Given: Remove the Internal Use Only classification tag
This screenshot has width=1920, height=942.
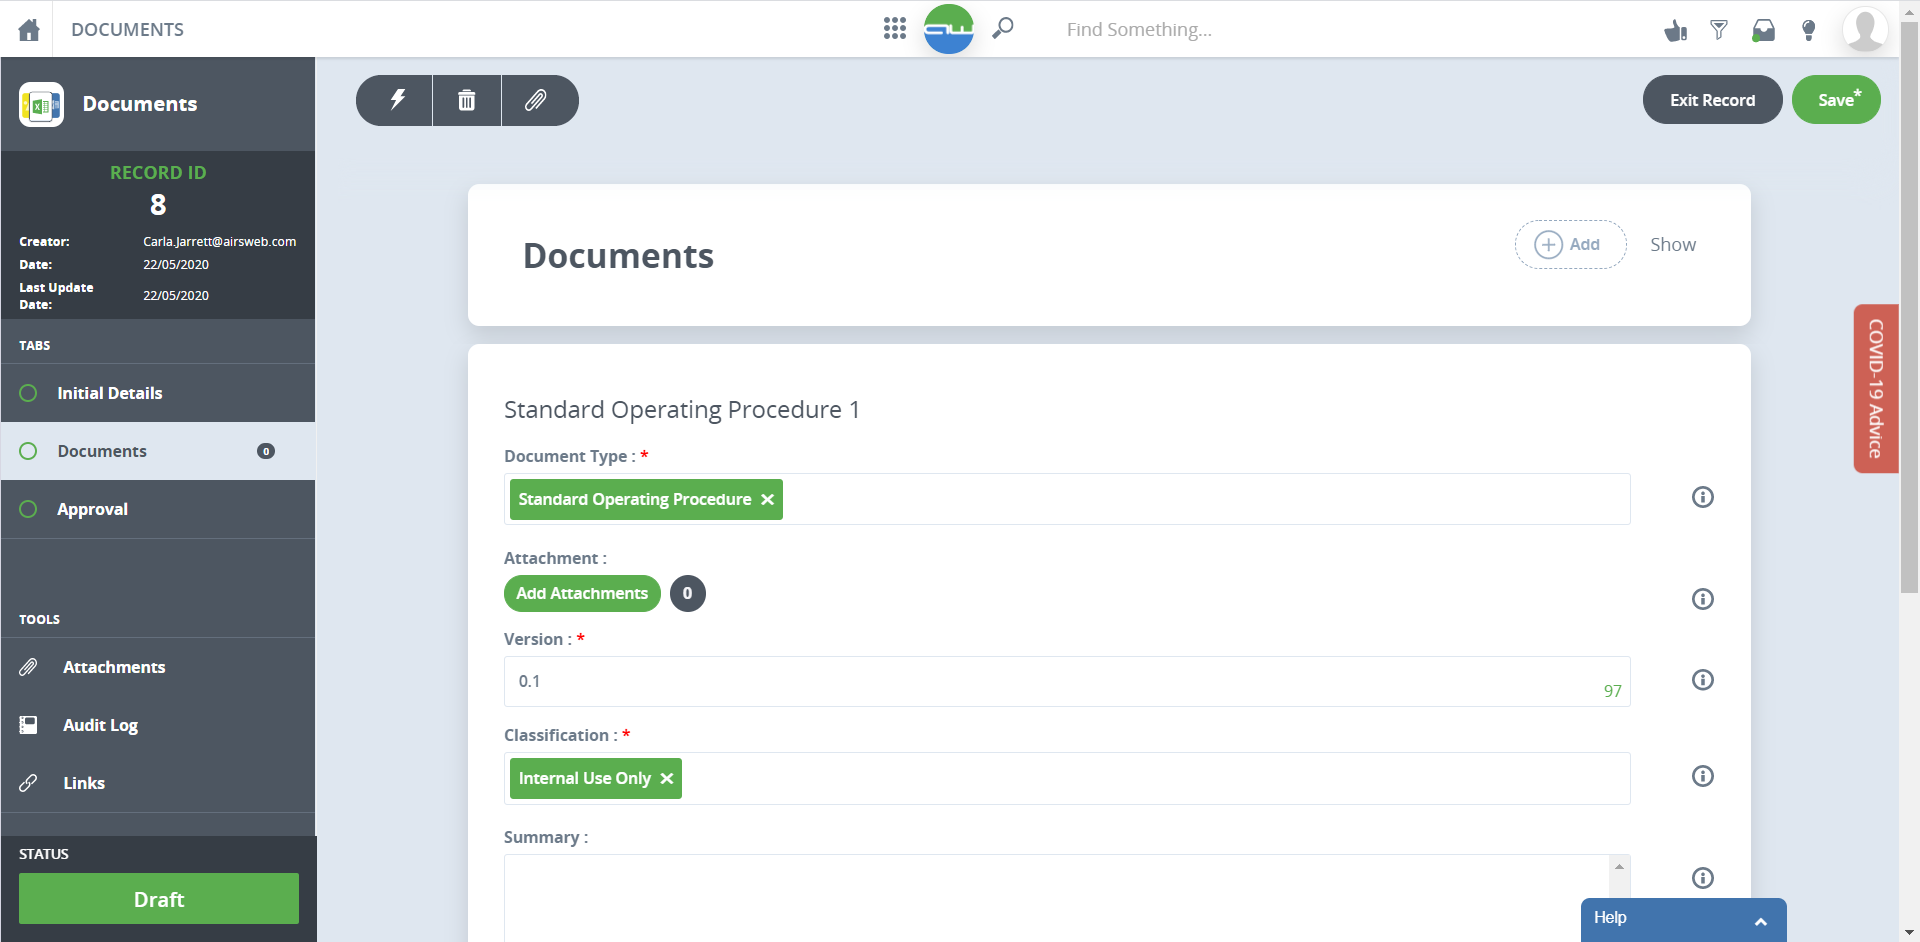Looking at the screenshot, I should 667,778.
